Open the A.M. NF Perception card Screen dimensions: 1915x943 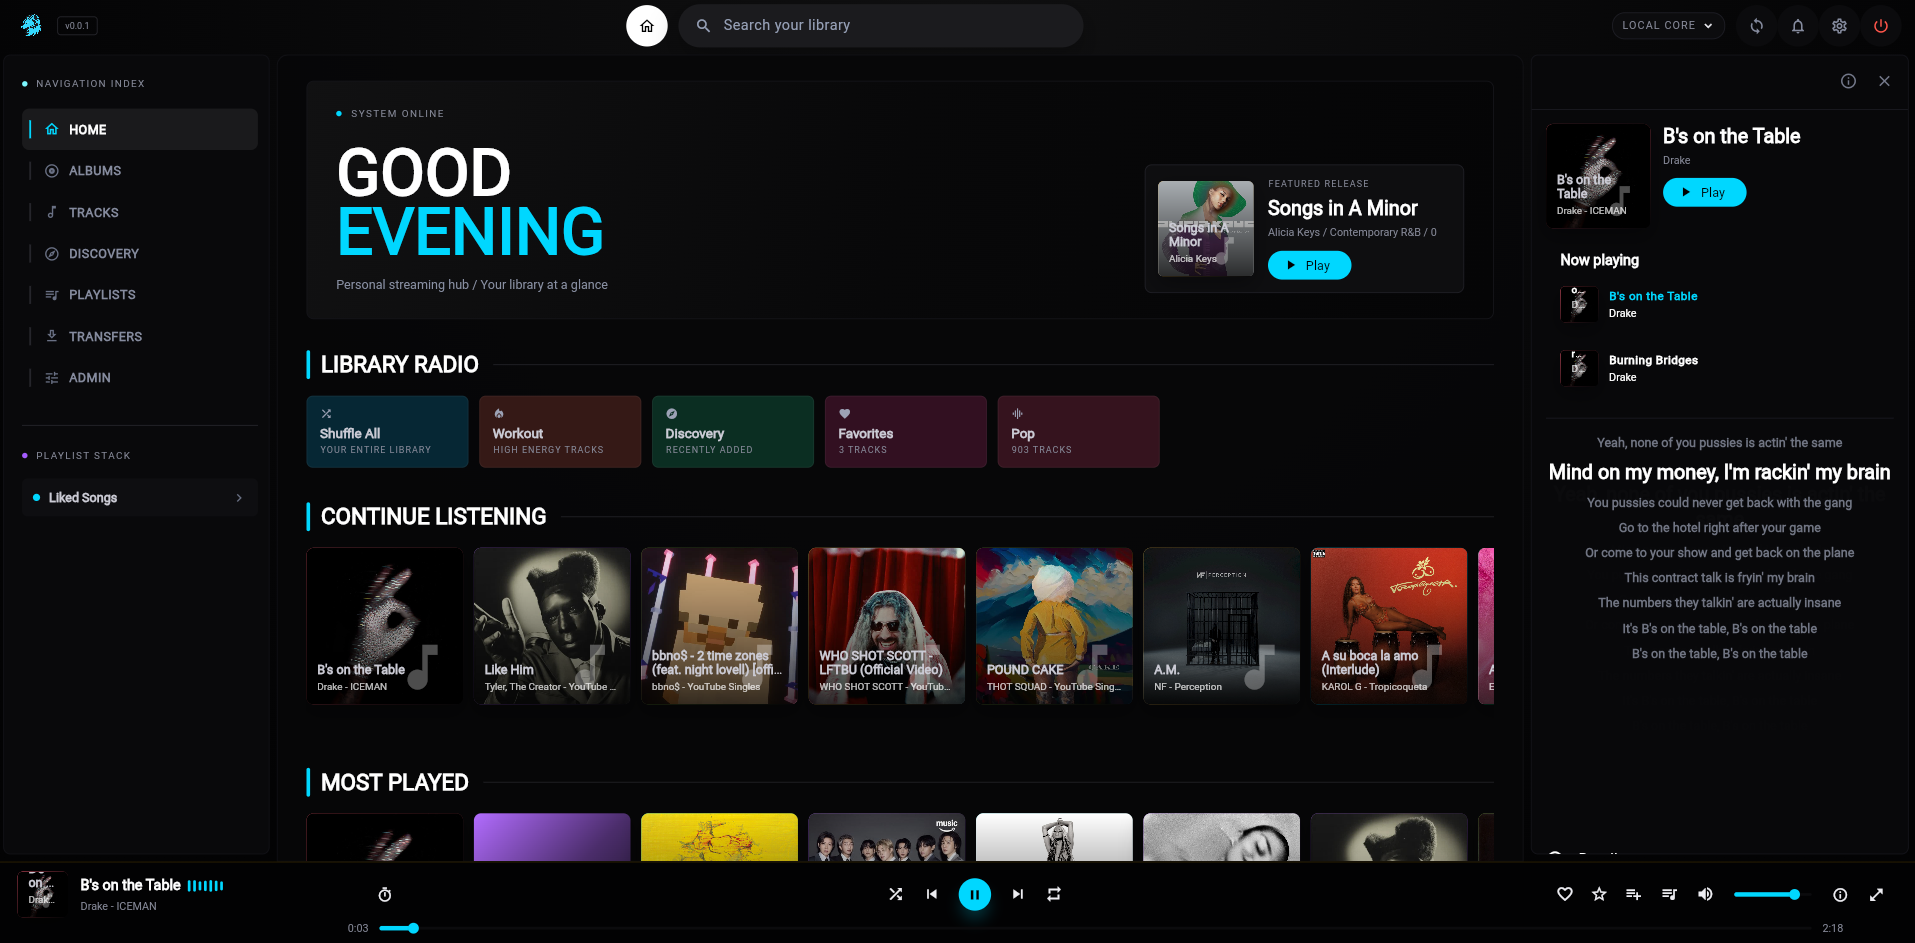point(1221,626)
